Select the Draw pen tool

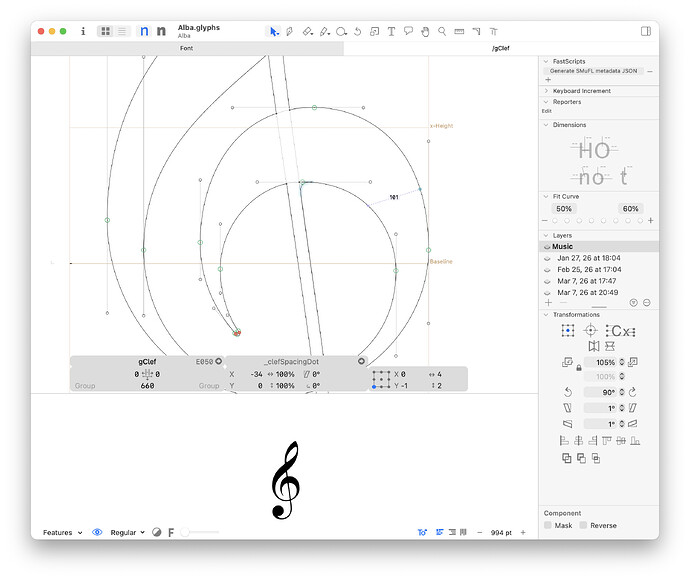pyautogui.click(x=289, y=32)
